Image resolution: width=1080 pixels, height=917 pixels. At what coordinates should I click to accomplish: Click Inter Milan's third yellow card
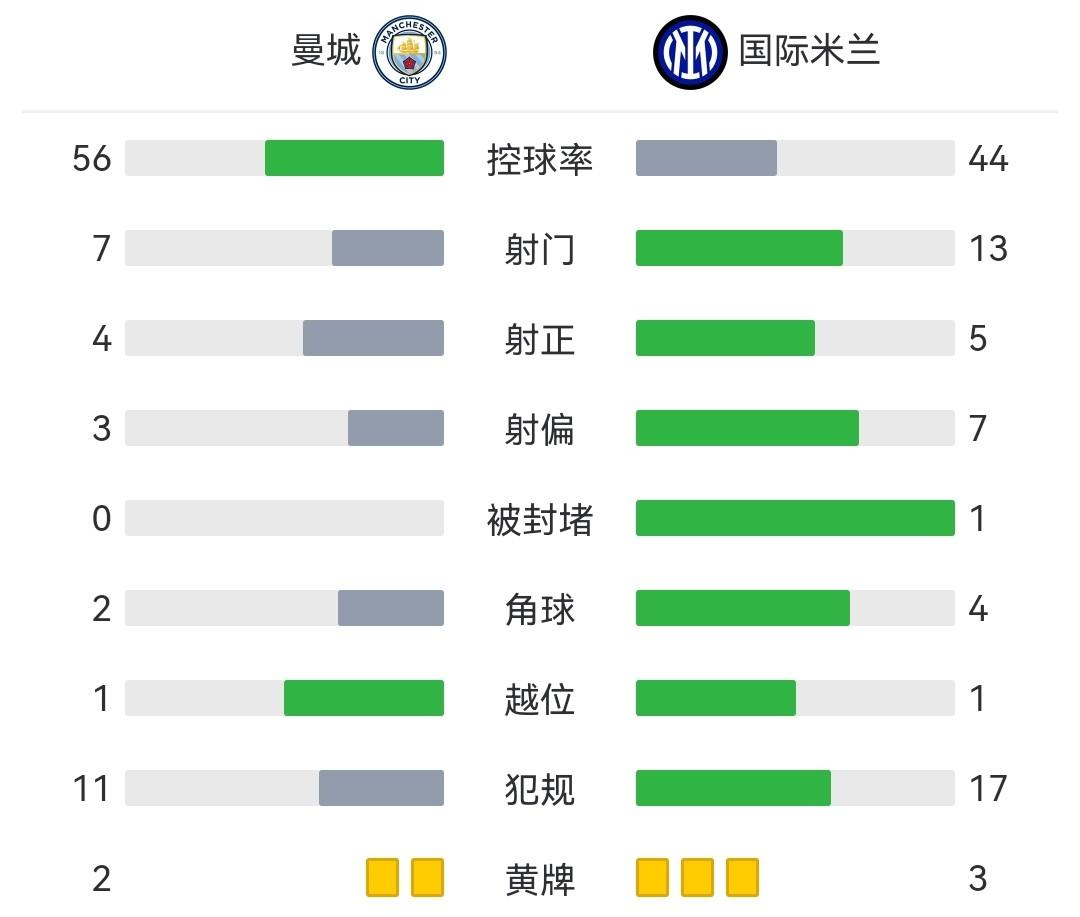(x=742, y=877)
